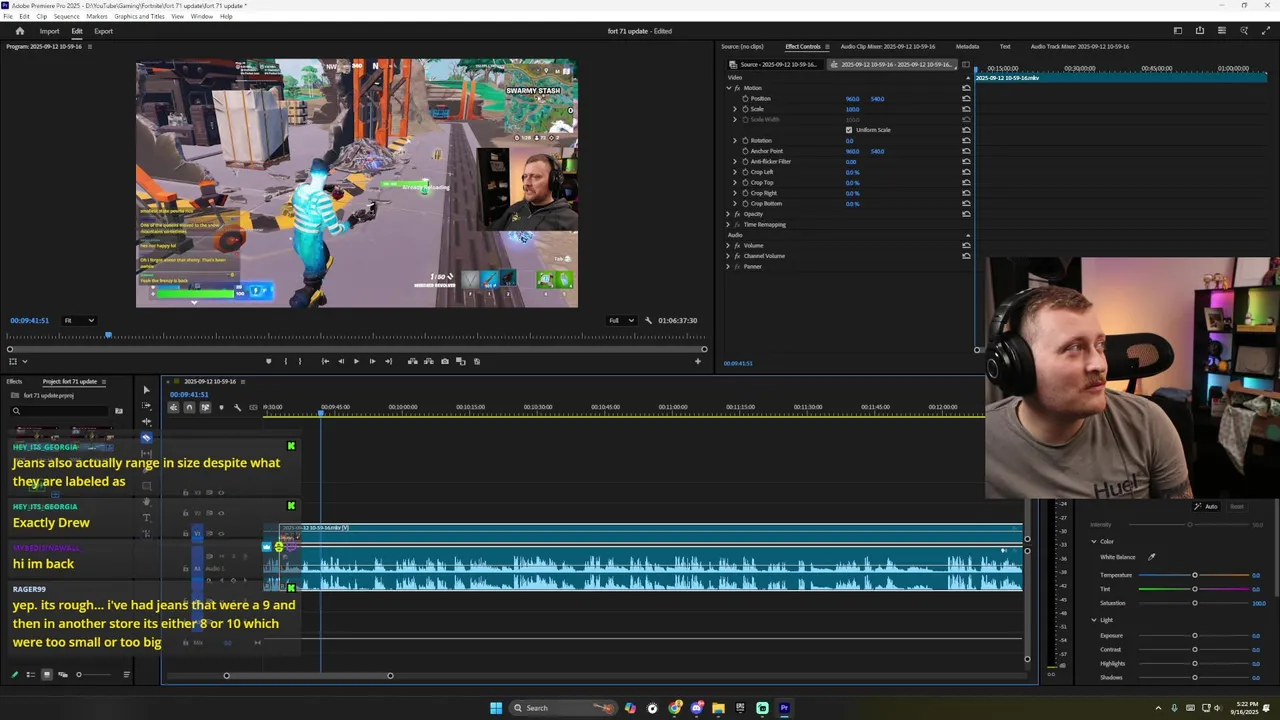Toggle the Crop Left animation stopwatch

(745, 172)
